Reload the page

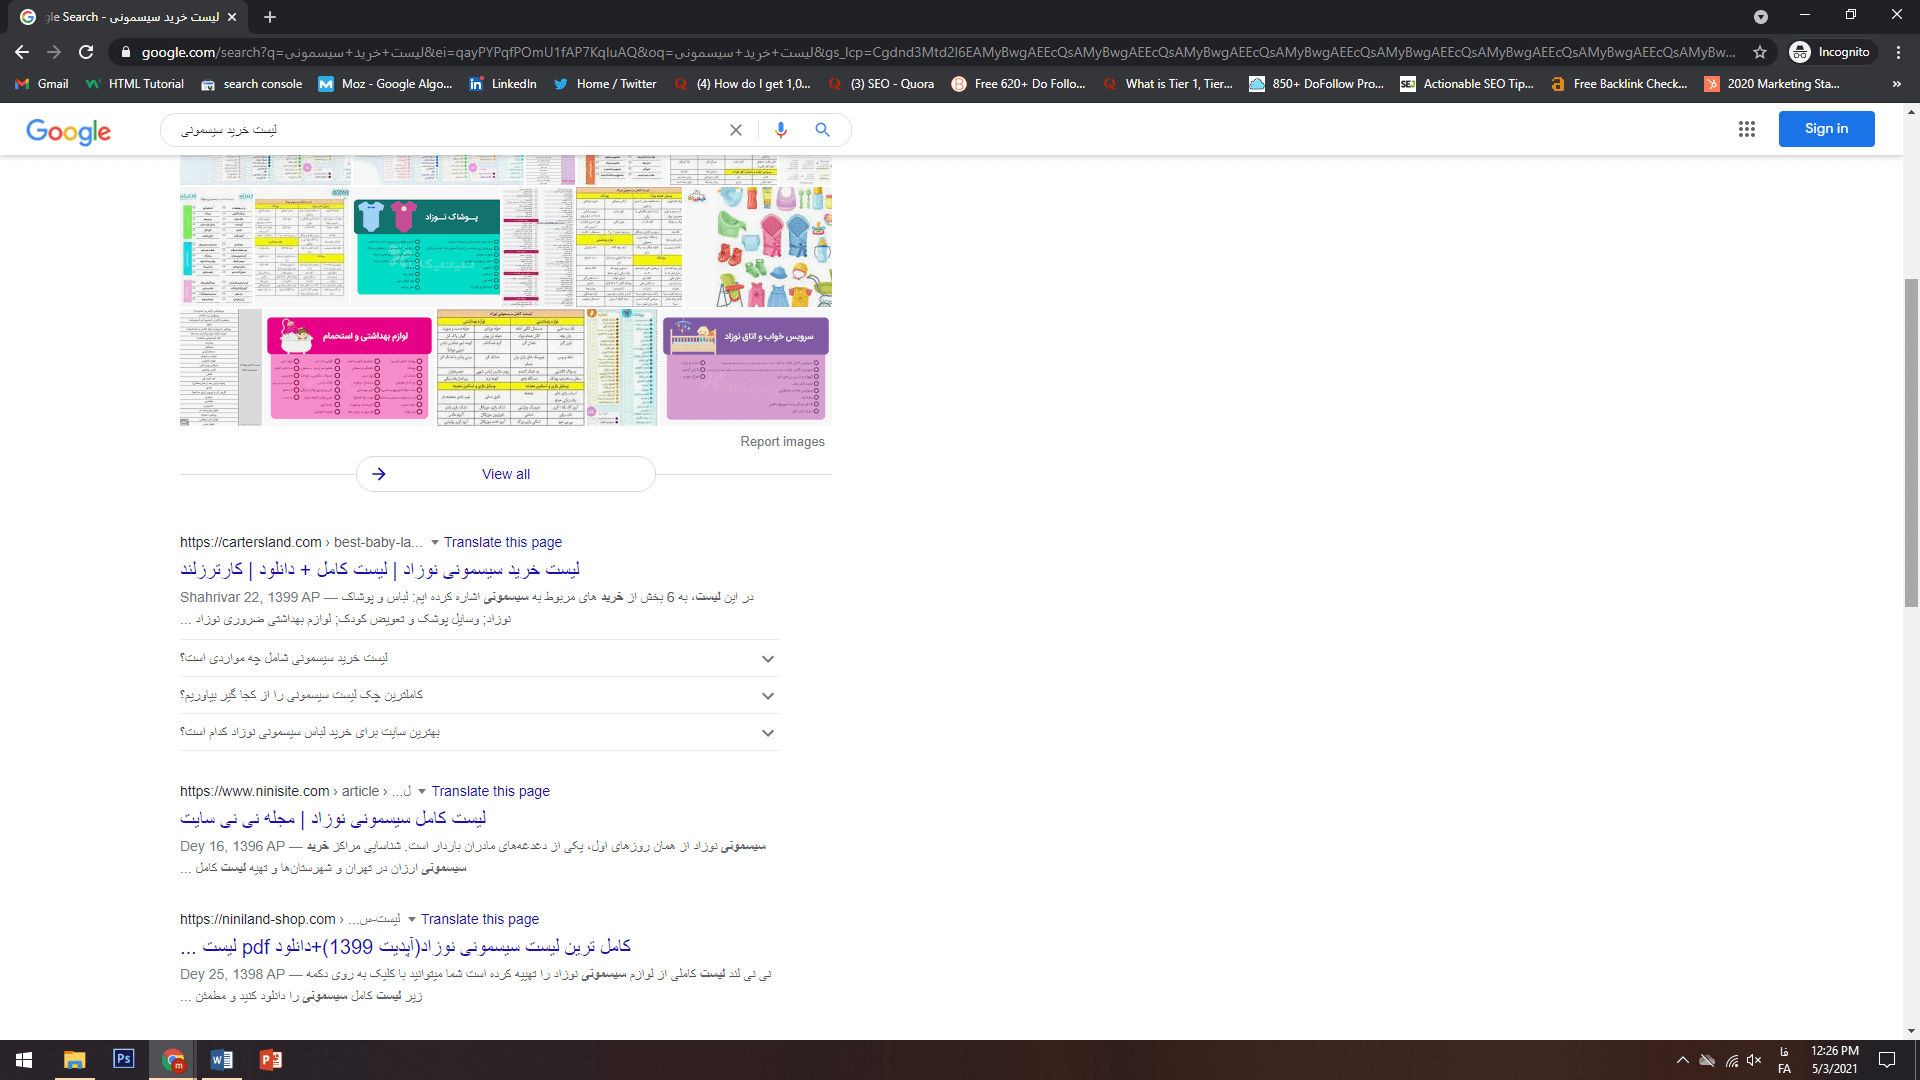coord(86,52)
